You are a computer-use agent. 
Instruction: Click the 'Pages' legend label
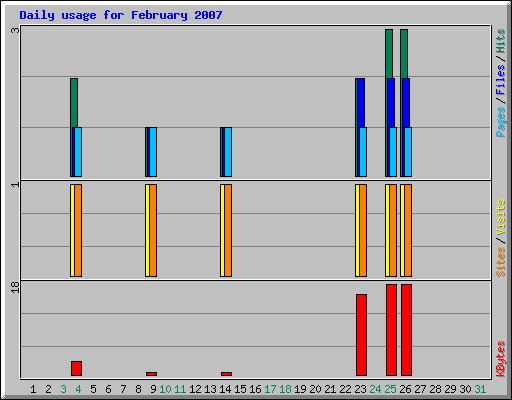coord(500,122)
